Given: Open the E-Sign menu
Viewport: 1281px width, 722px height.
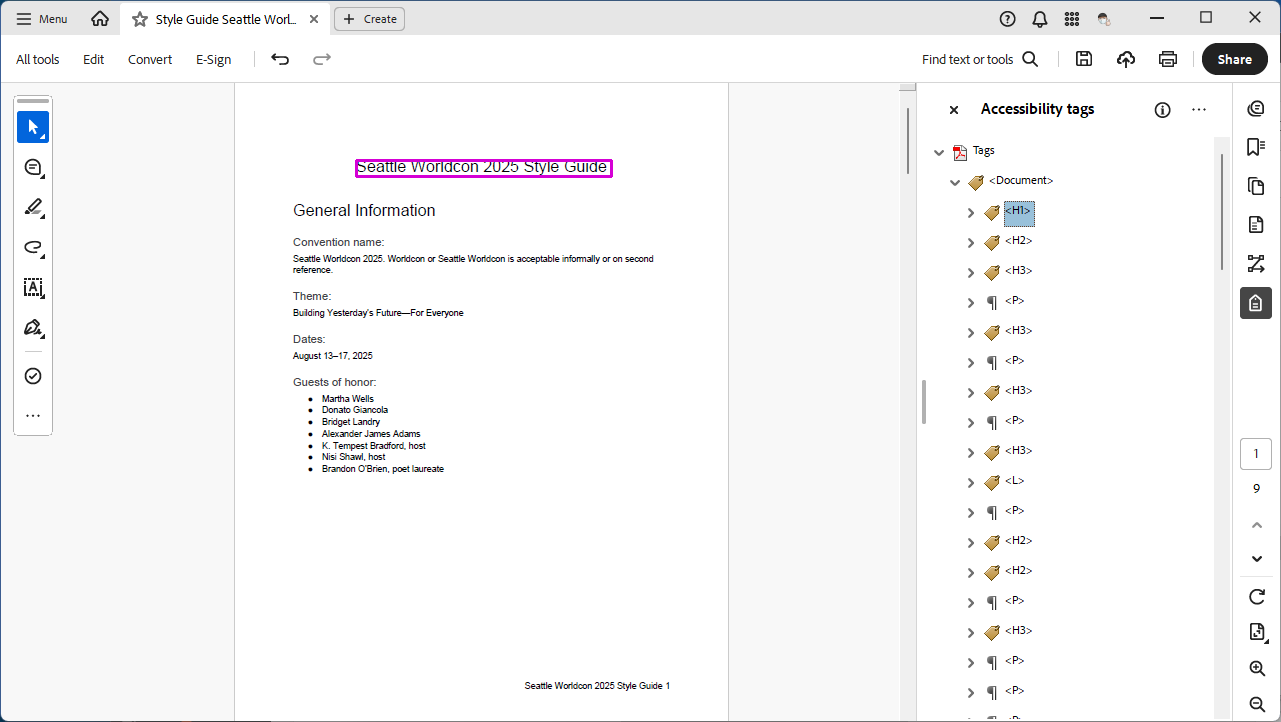Looking at the screenshot, I should click(213, 60).
